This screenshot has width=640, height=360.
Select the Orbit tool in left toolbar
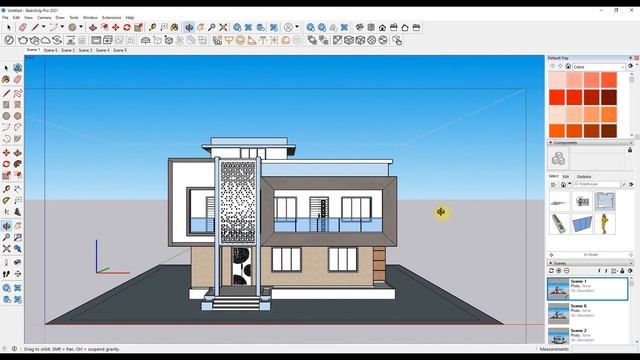click(7, 226)
